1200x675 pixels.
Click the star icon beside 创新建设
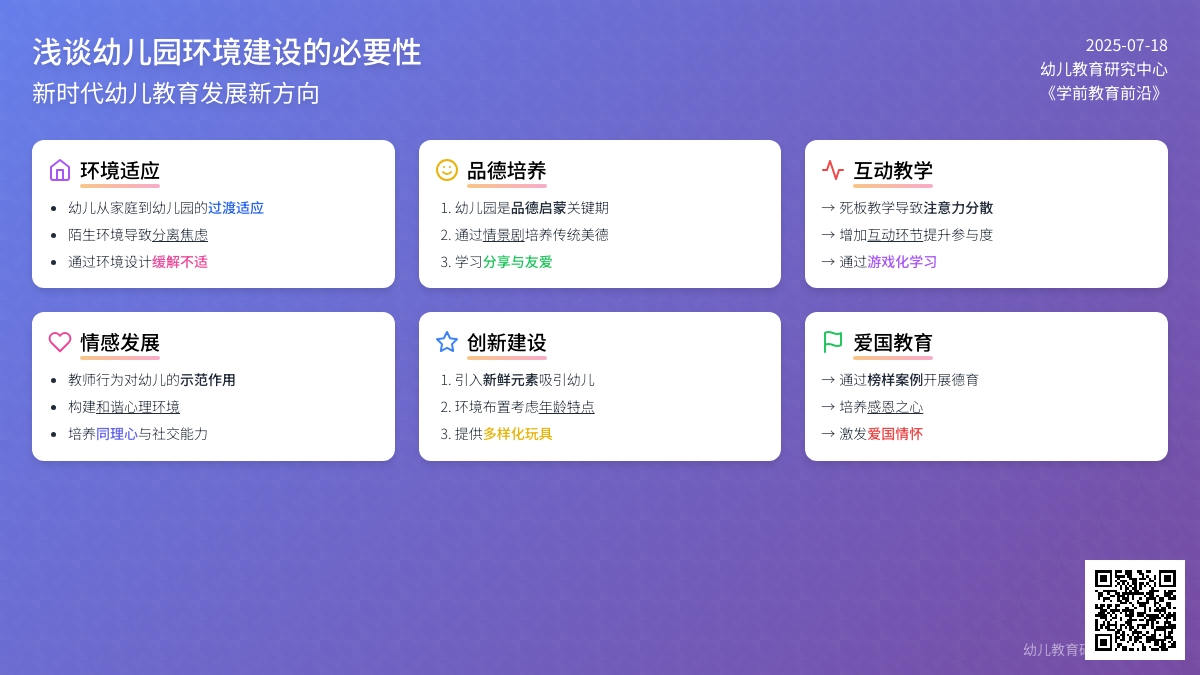click(447, 342)
